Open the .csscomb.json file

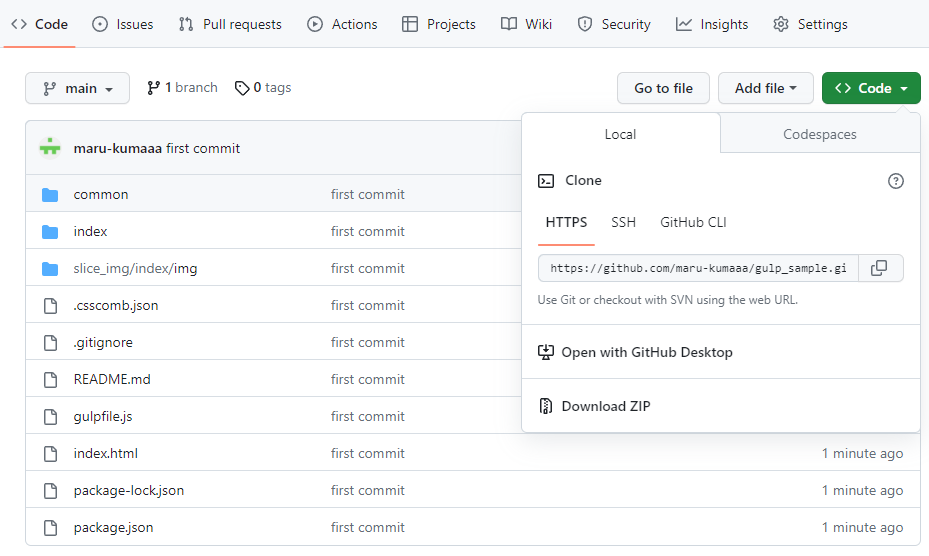116,305
